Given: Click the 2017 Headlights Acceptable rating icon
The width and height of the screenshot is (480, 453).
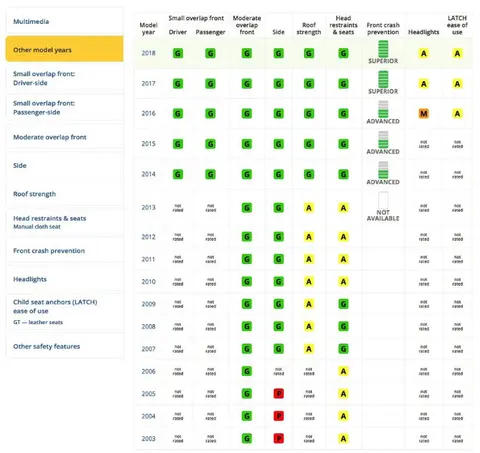Looking at the screenshot, I should pos(424,84).
